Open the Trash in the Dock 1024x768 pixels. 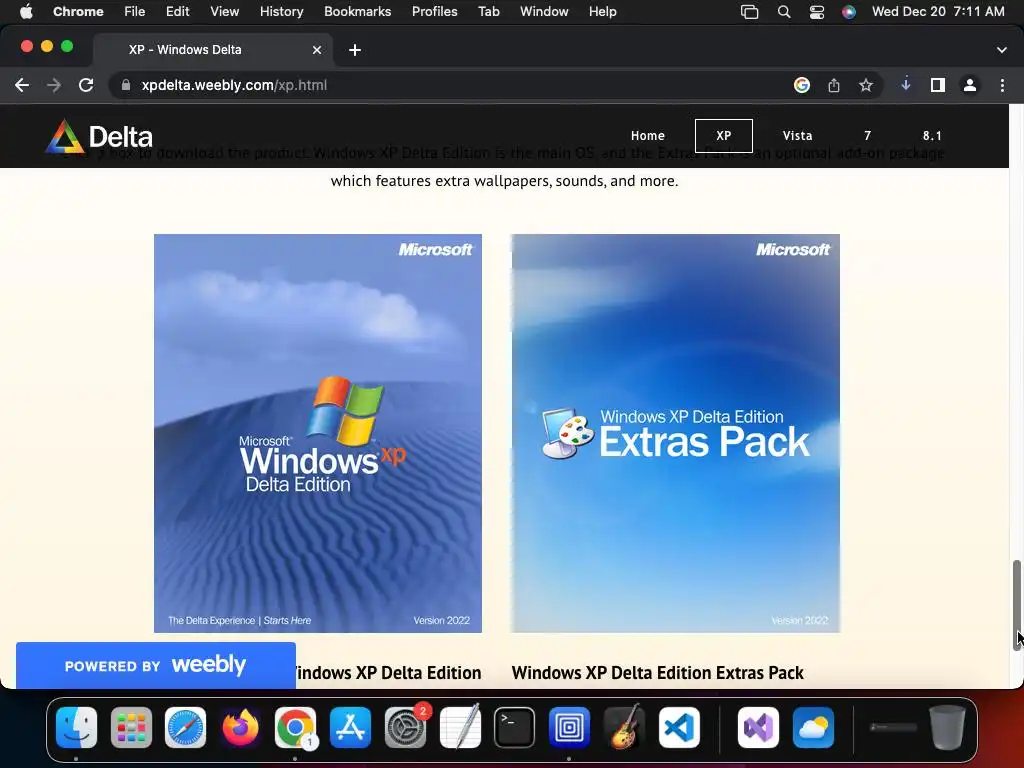tap(947, 727)
